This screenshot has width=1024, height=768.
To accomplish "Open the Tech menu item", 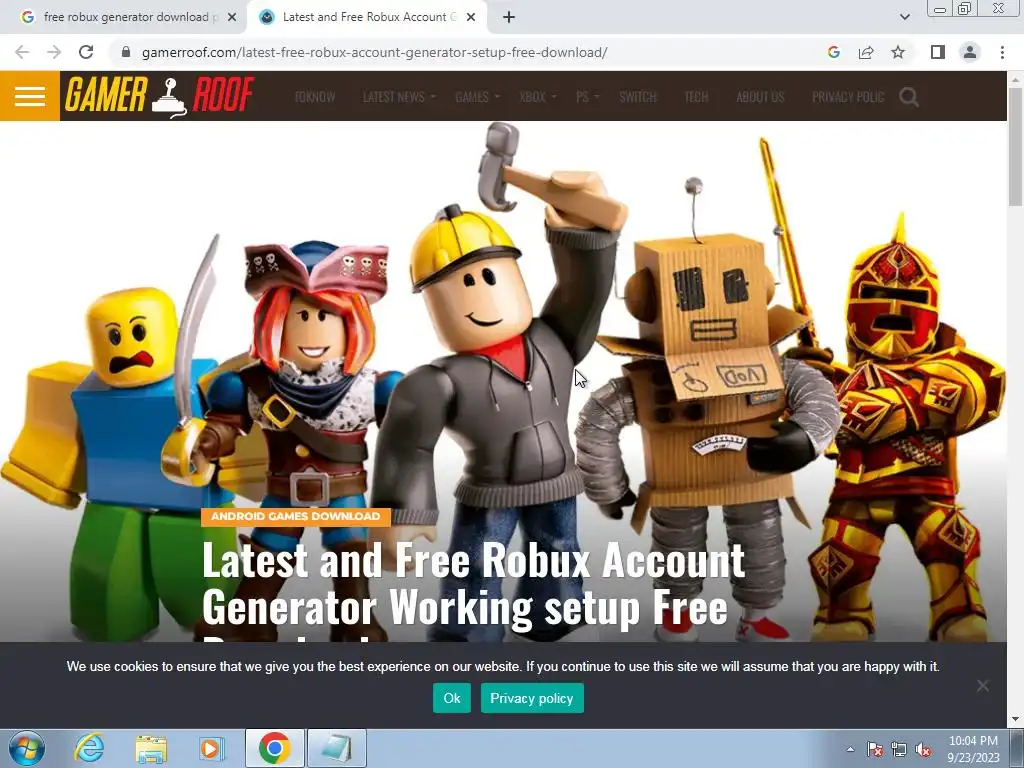I will [x=696, y=97].
